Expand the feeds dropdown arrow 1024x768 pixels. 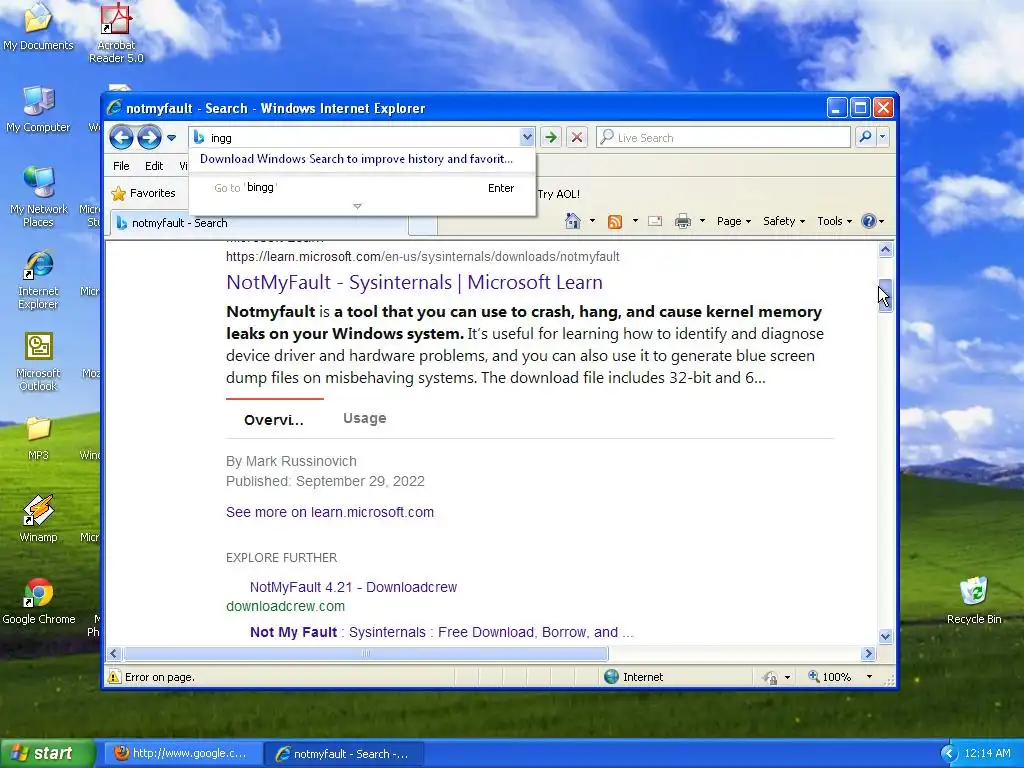pyautogui.click(x=635, y=221)
